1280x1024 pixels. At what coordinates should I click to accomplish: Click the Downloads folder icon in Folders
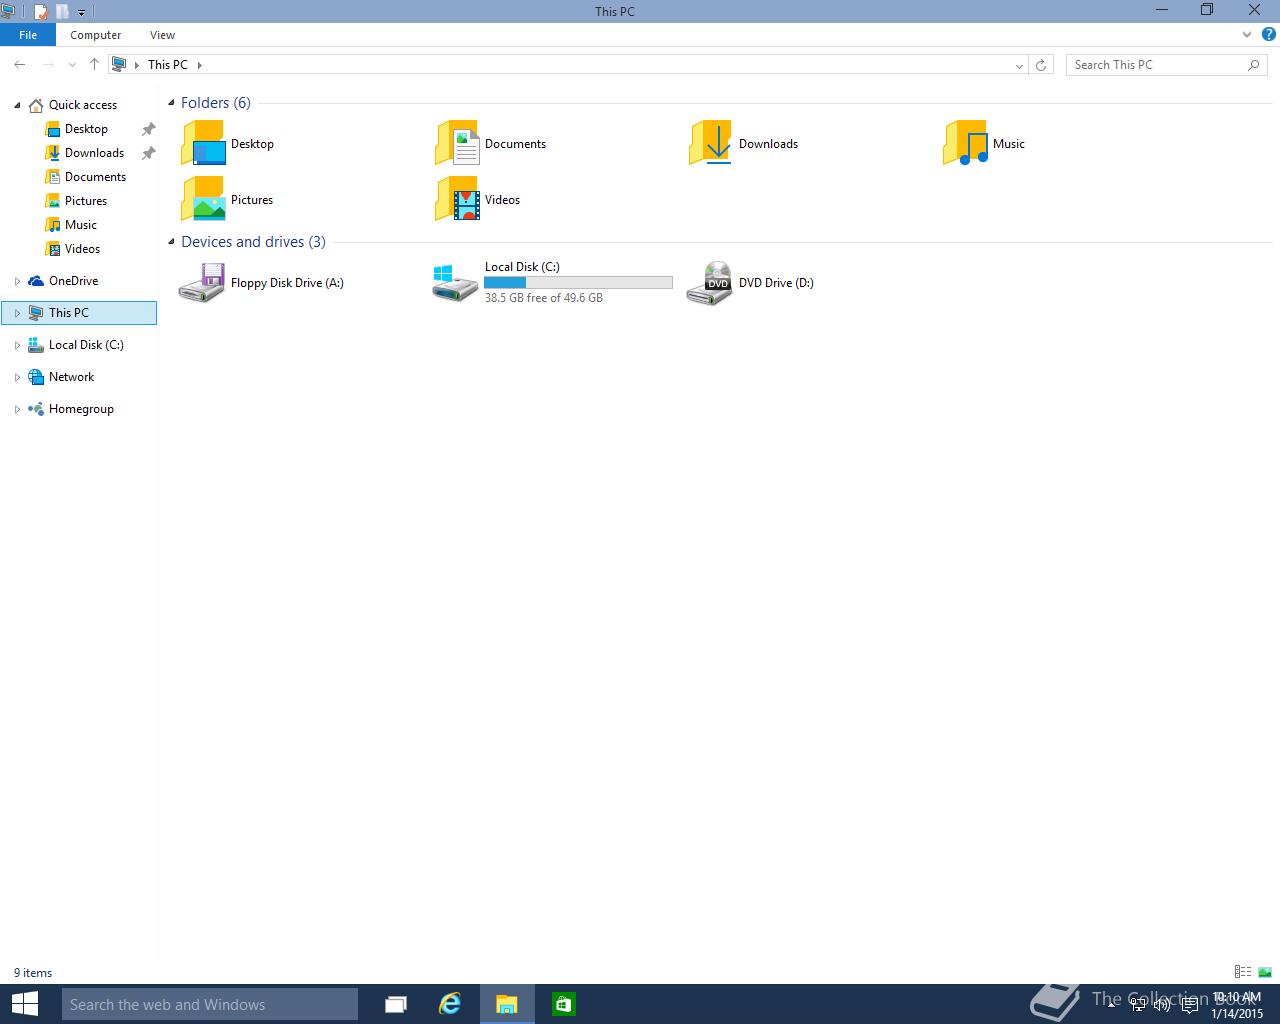[710, 143]
